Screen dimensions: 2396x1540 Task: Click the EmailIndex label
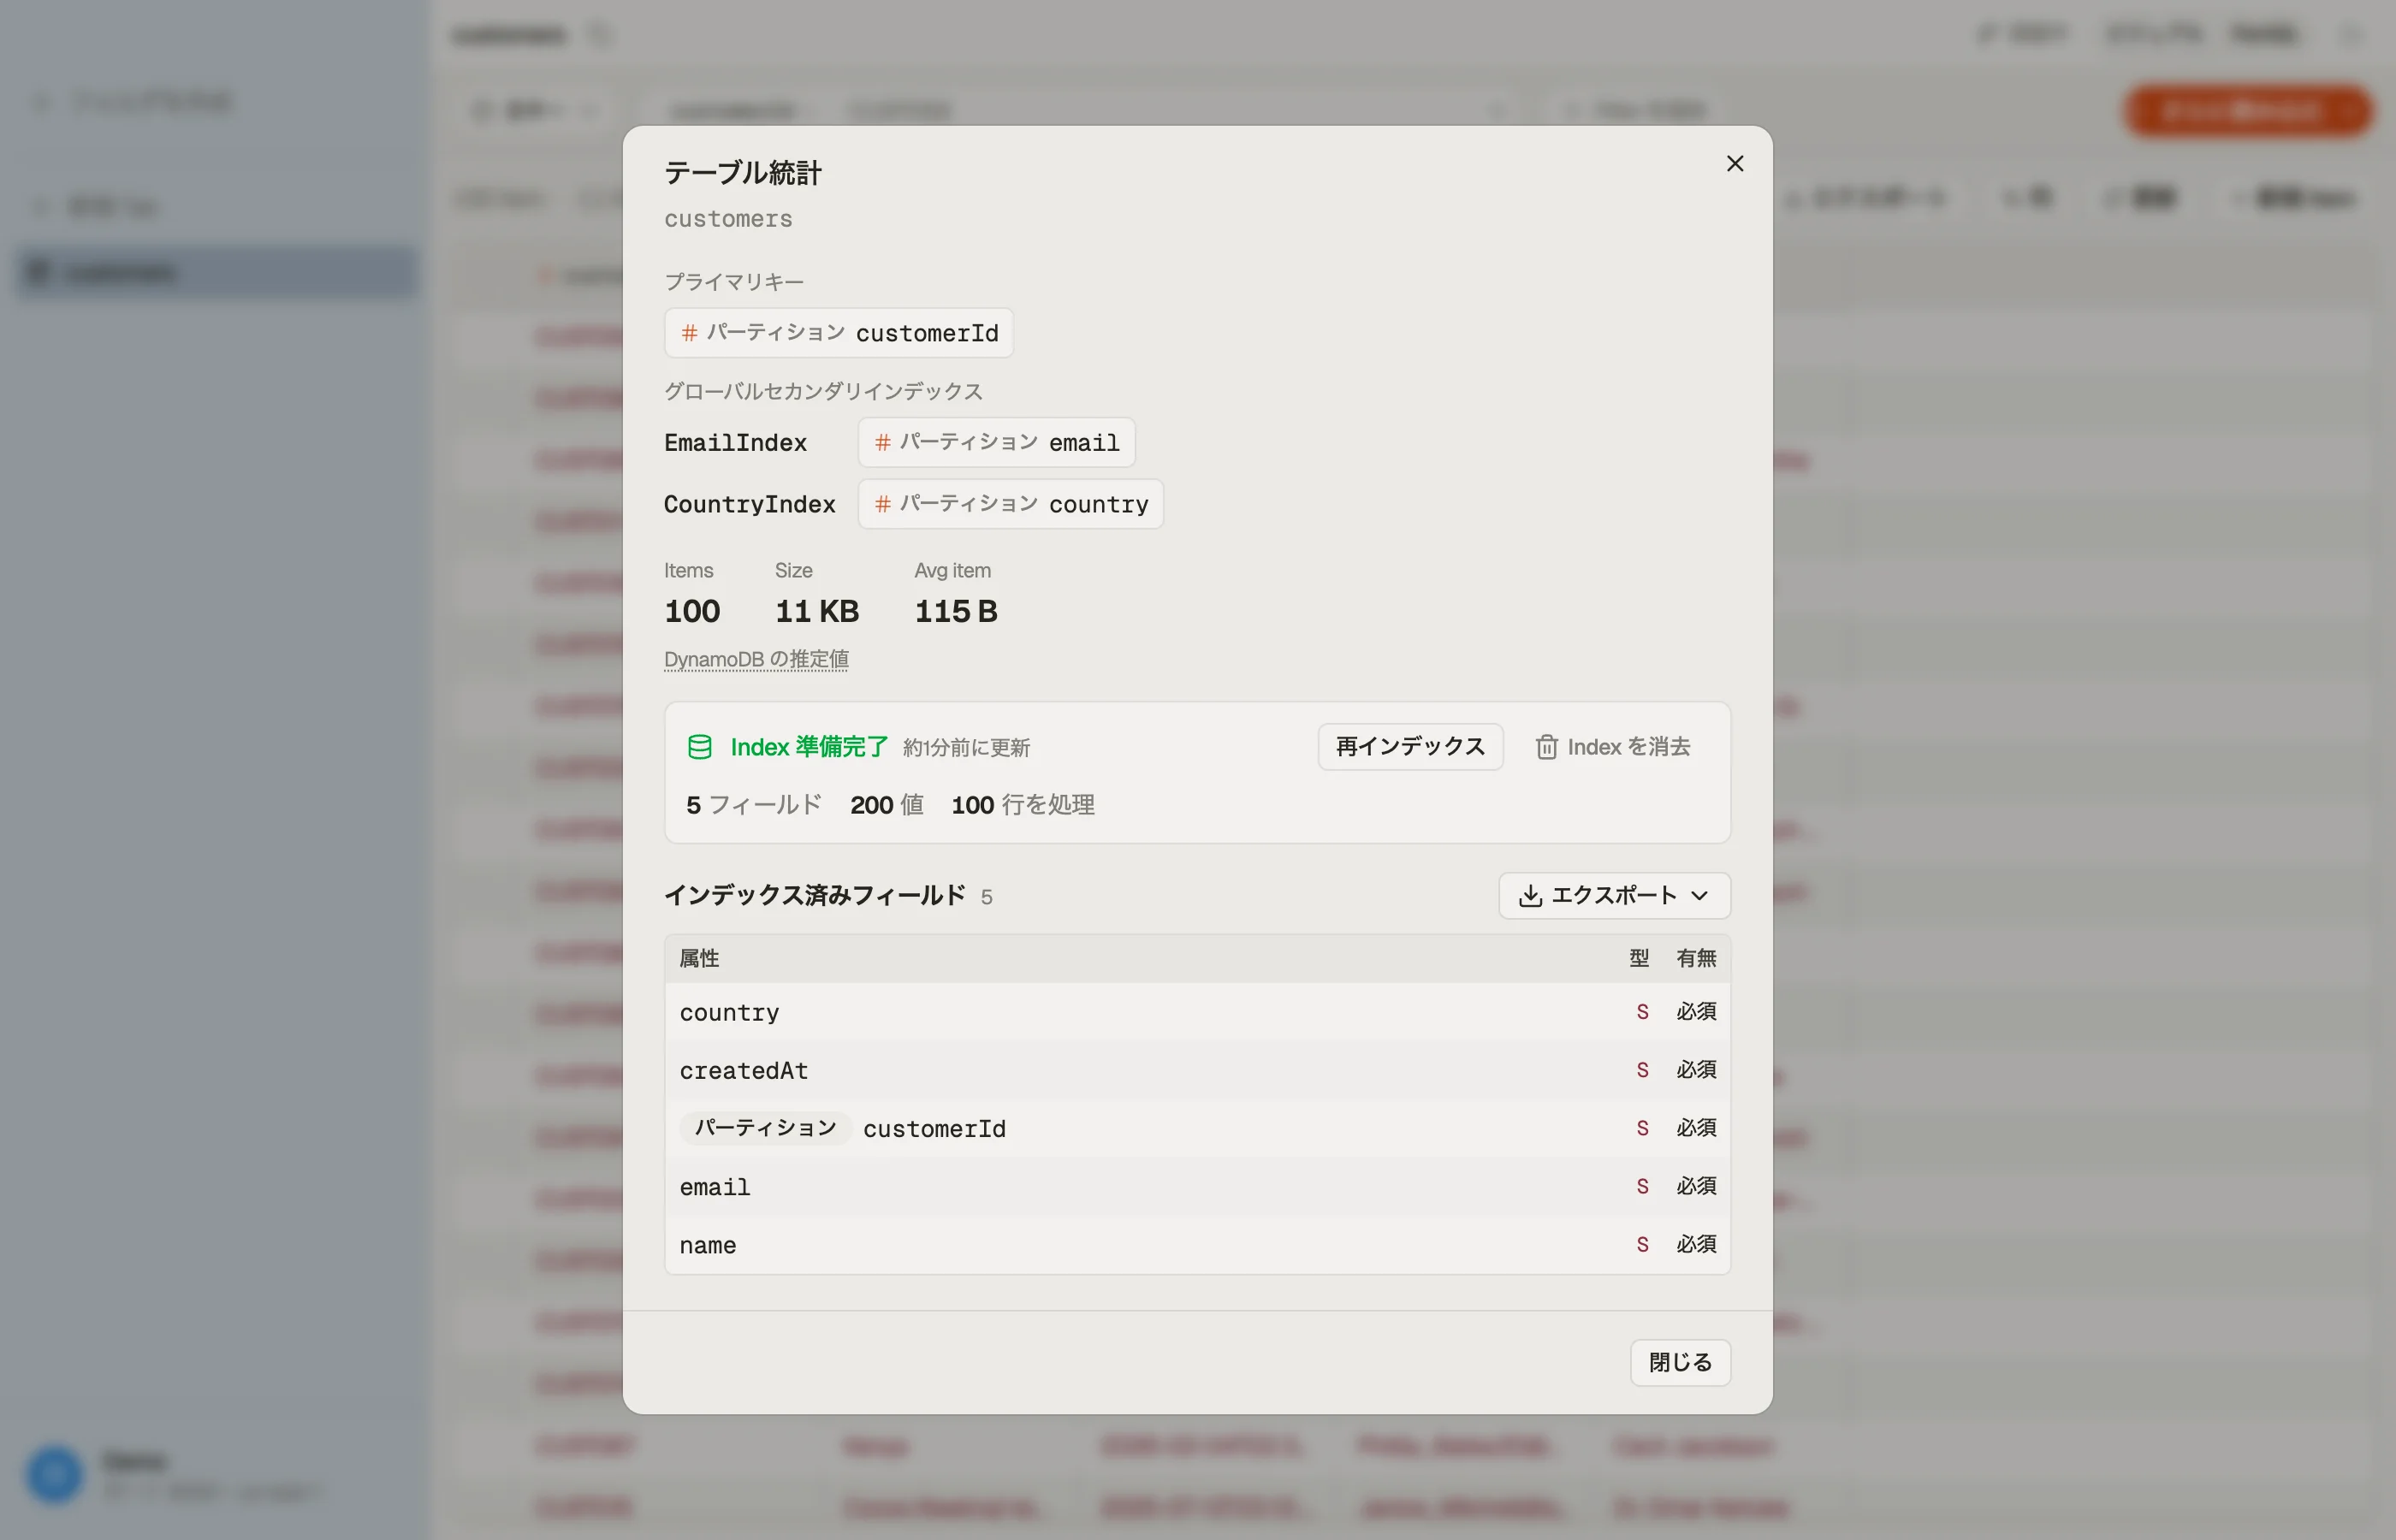tap(735, 442)
